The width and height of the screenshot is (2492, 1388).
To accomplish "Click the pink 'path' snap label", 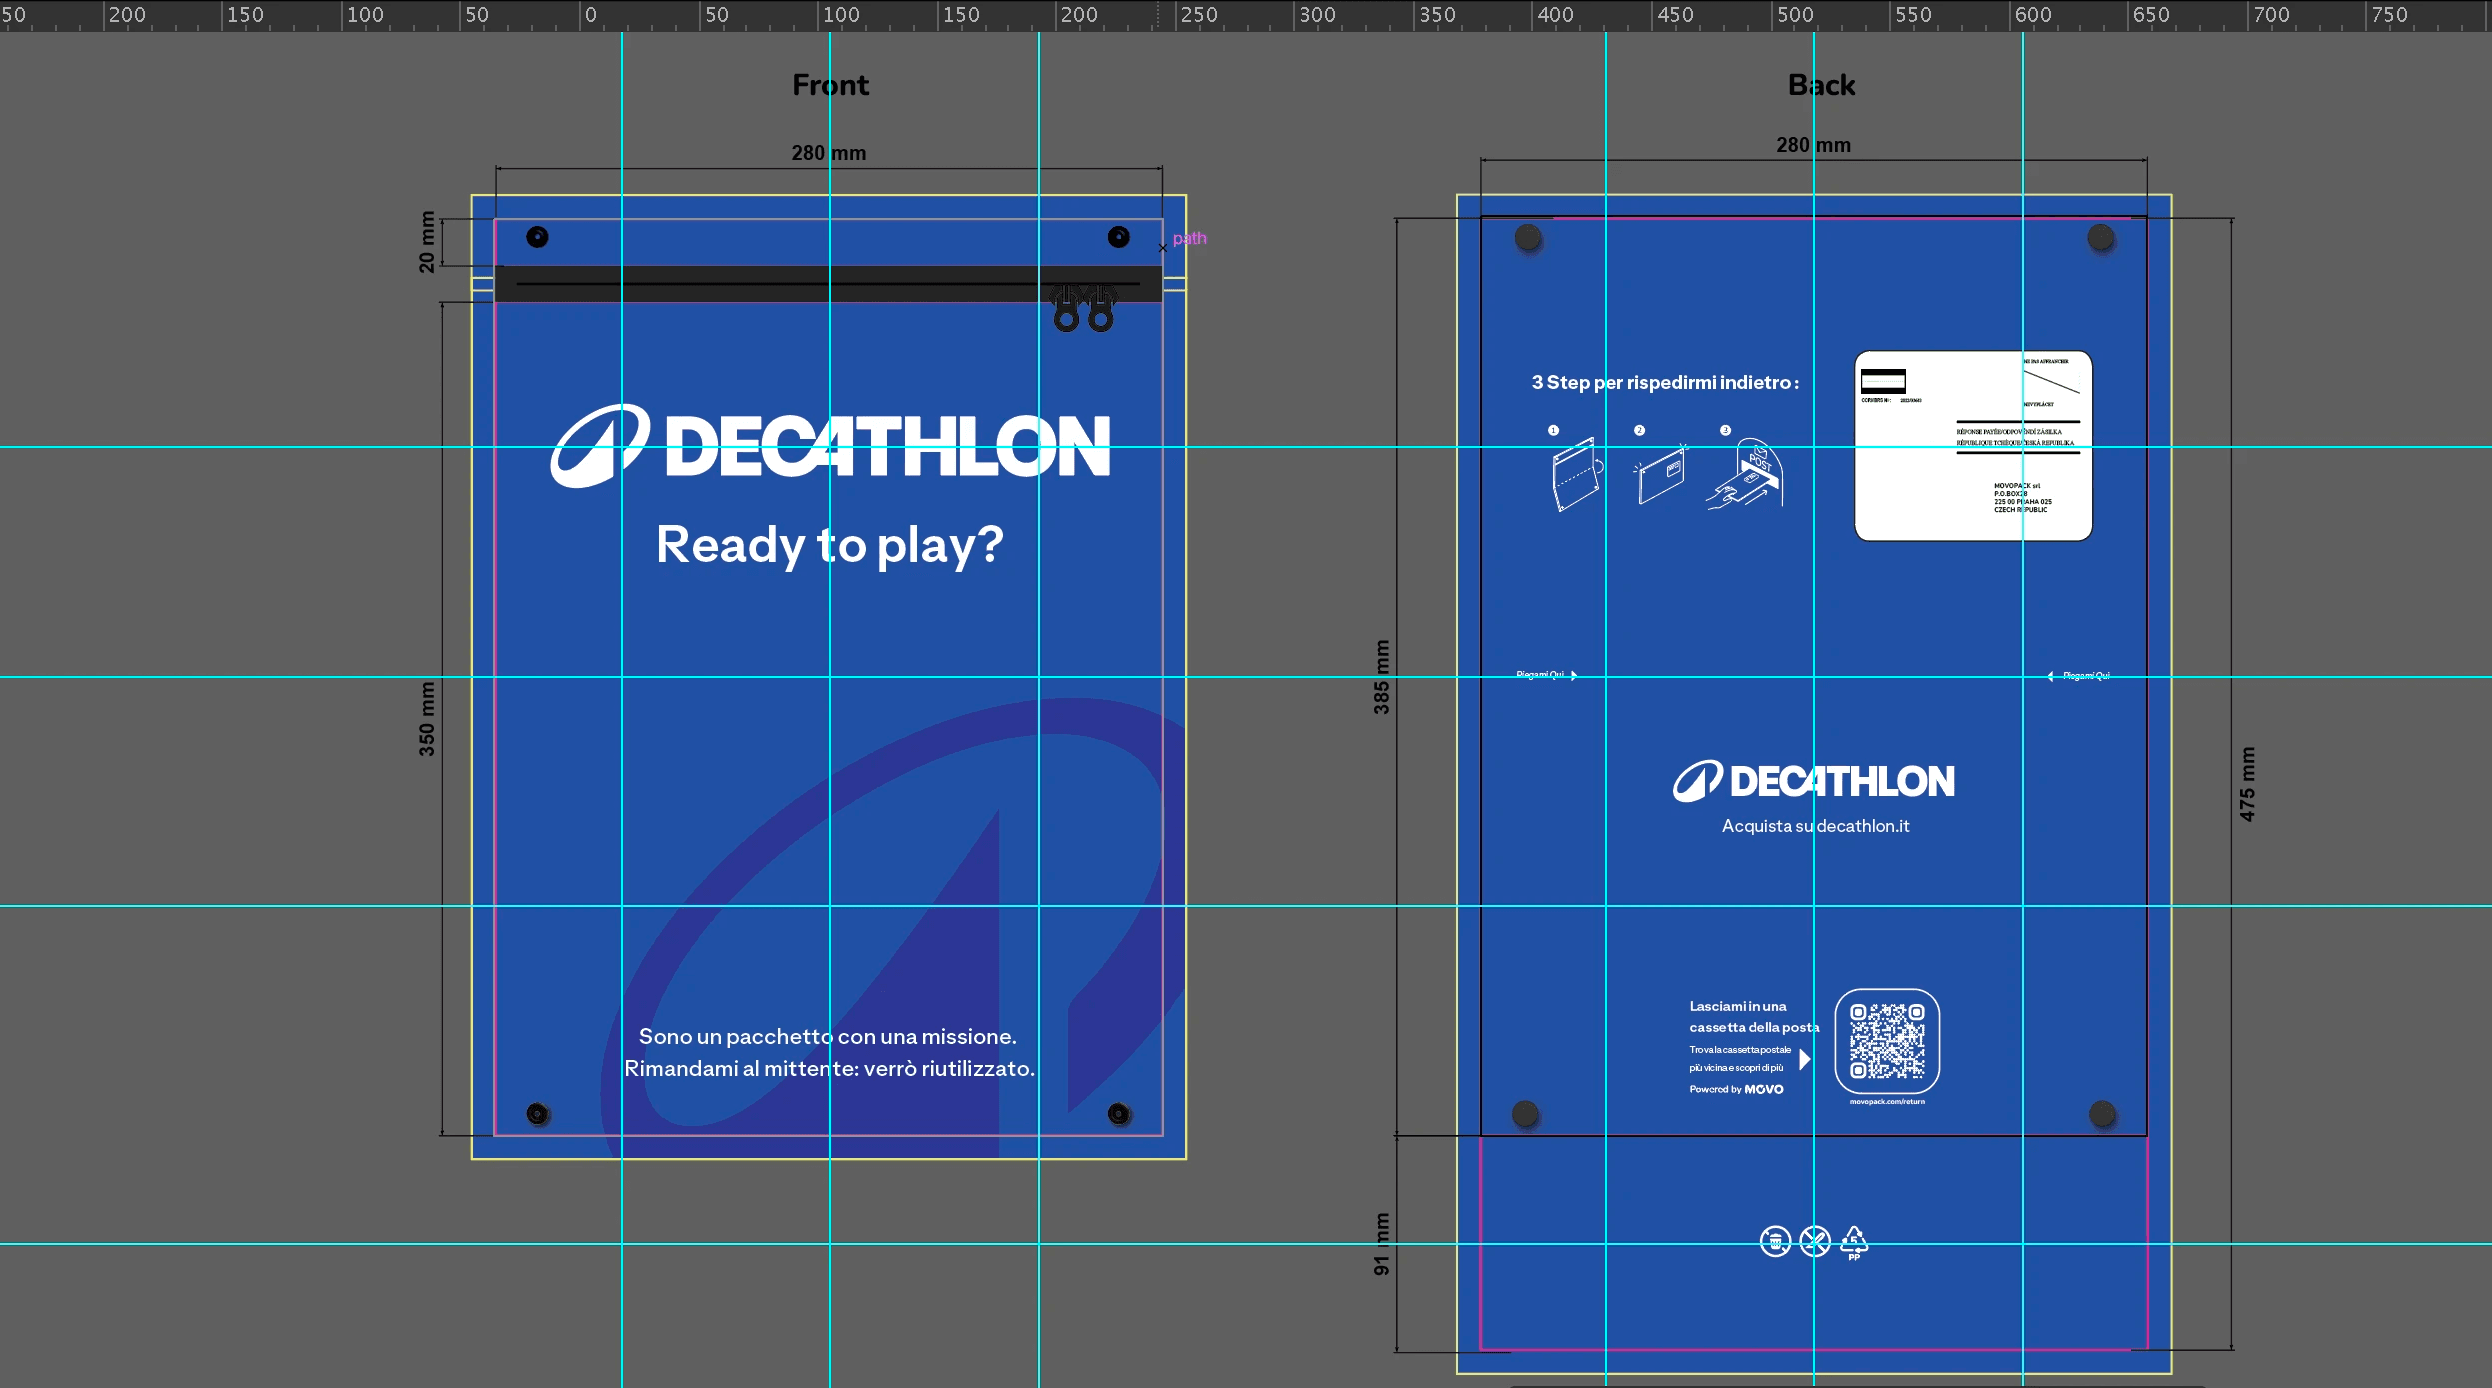I will pos(1190,238).
